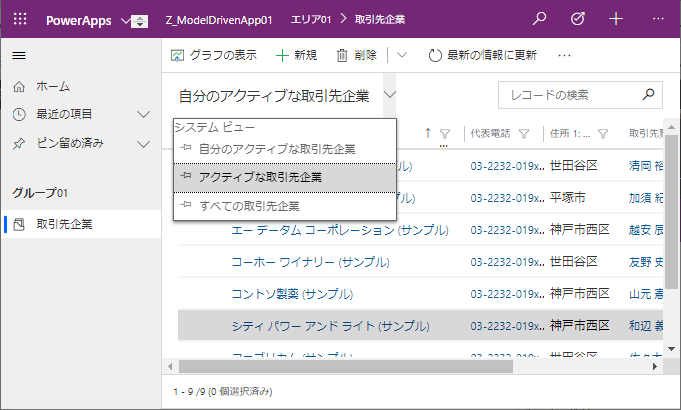
Task: Click the record search magnifier icon
Action: click(x=648, y=94)
